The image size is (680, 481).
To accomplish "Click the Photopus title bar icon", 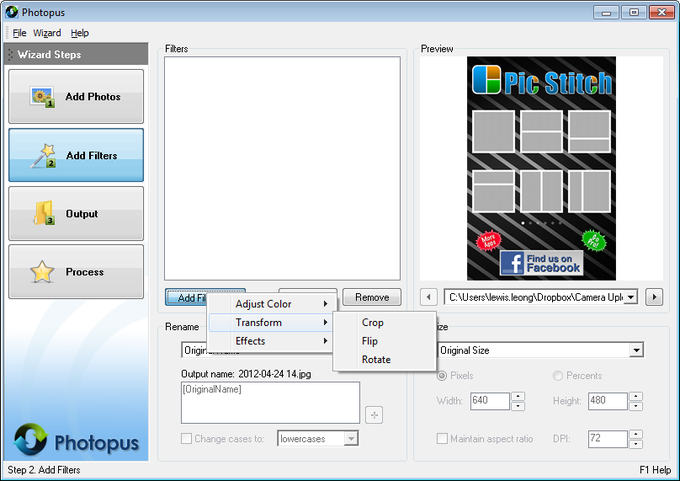I will click(12, 12).
